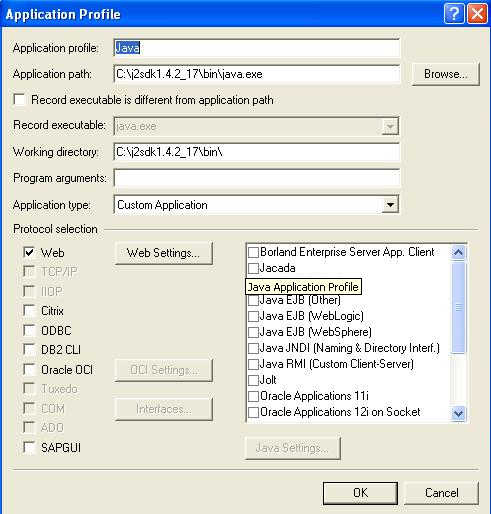
Task: Close the Application Profile dialog
Action: coord(477,14)
